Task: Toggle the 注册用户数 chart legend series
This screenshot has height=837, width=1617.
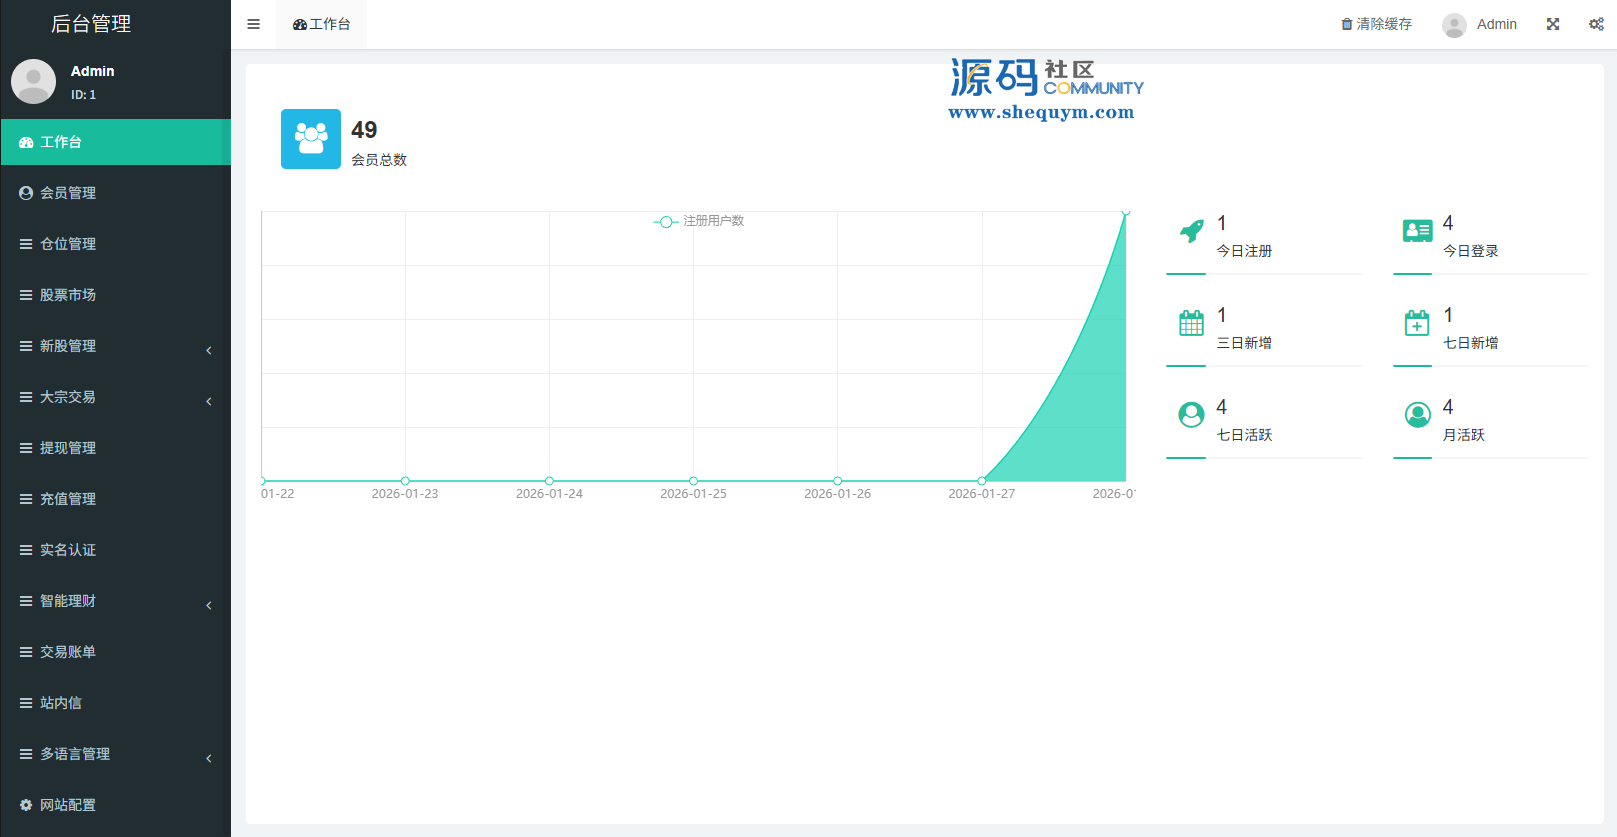Action: 700,221
